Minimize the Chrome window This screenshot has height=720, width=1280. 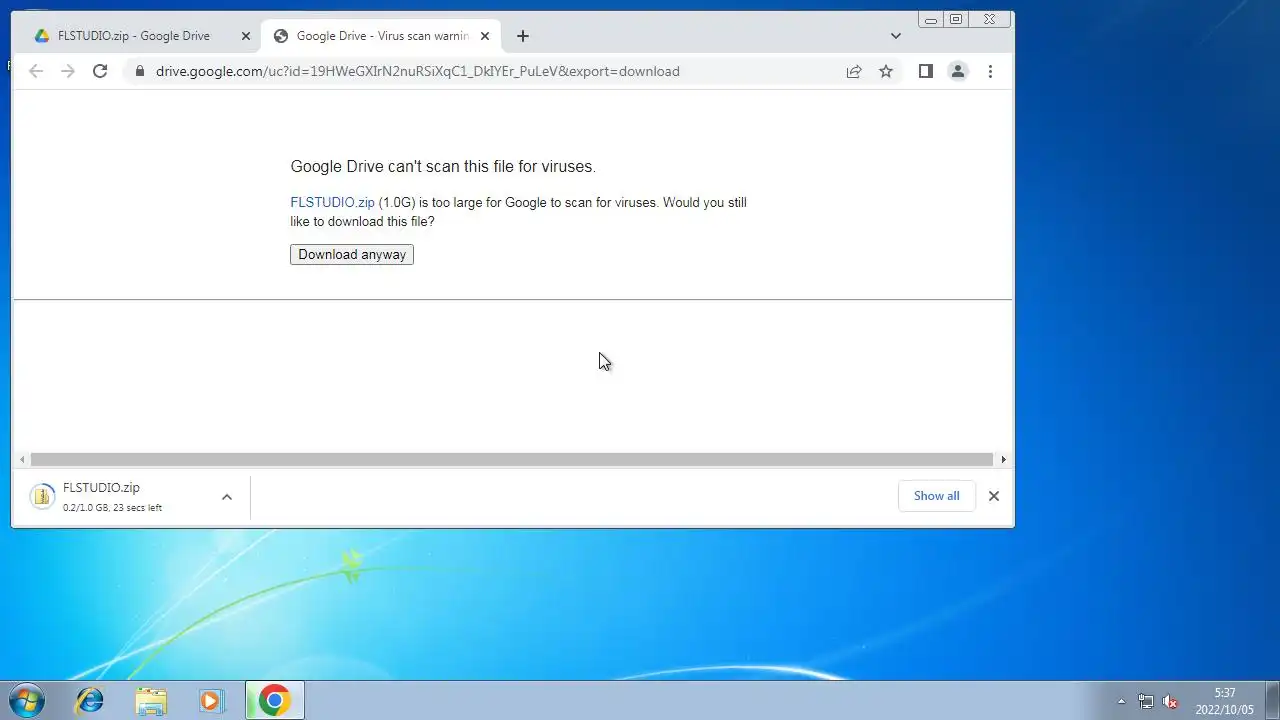click(931, 19)
